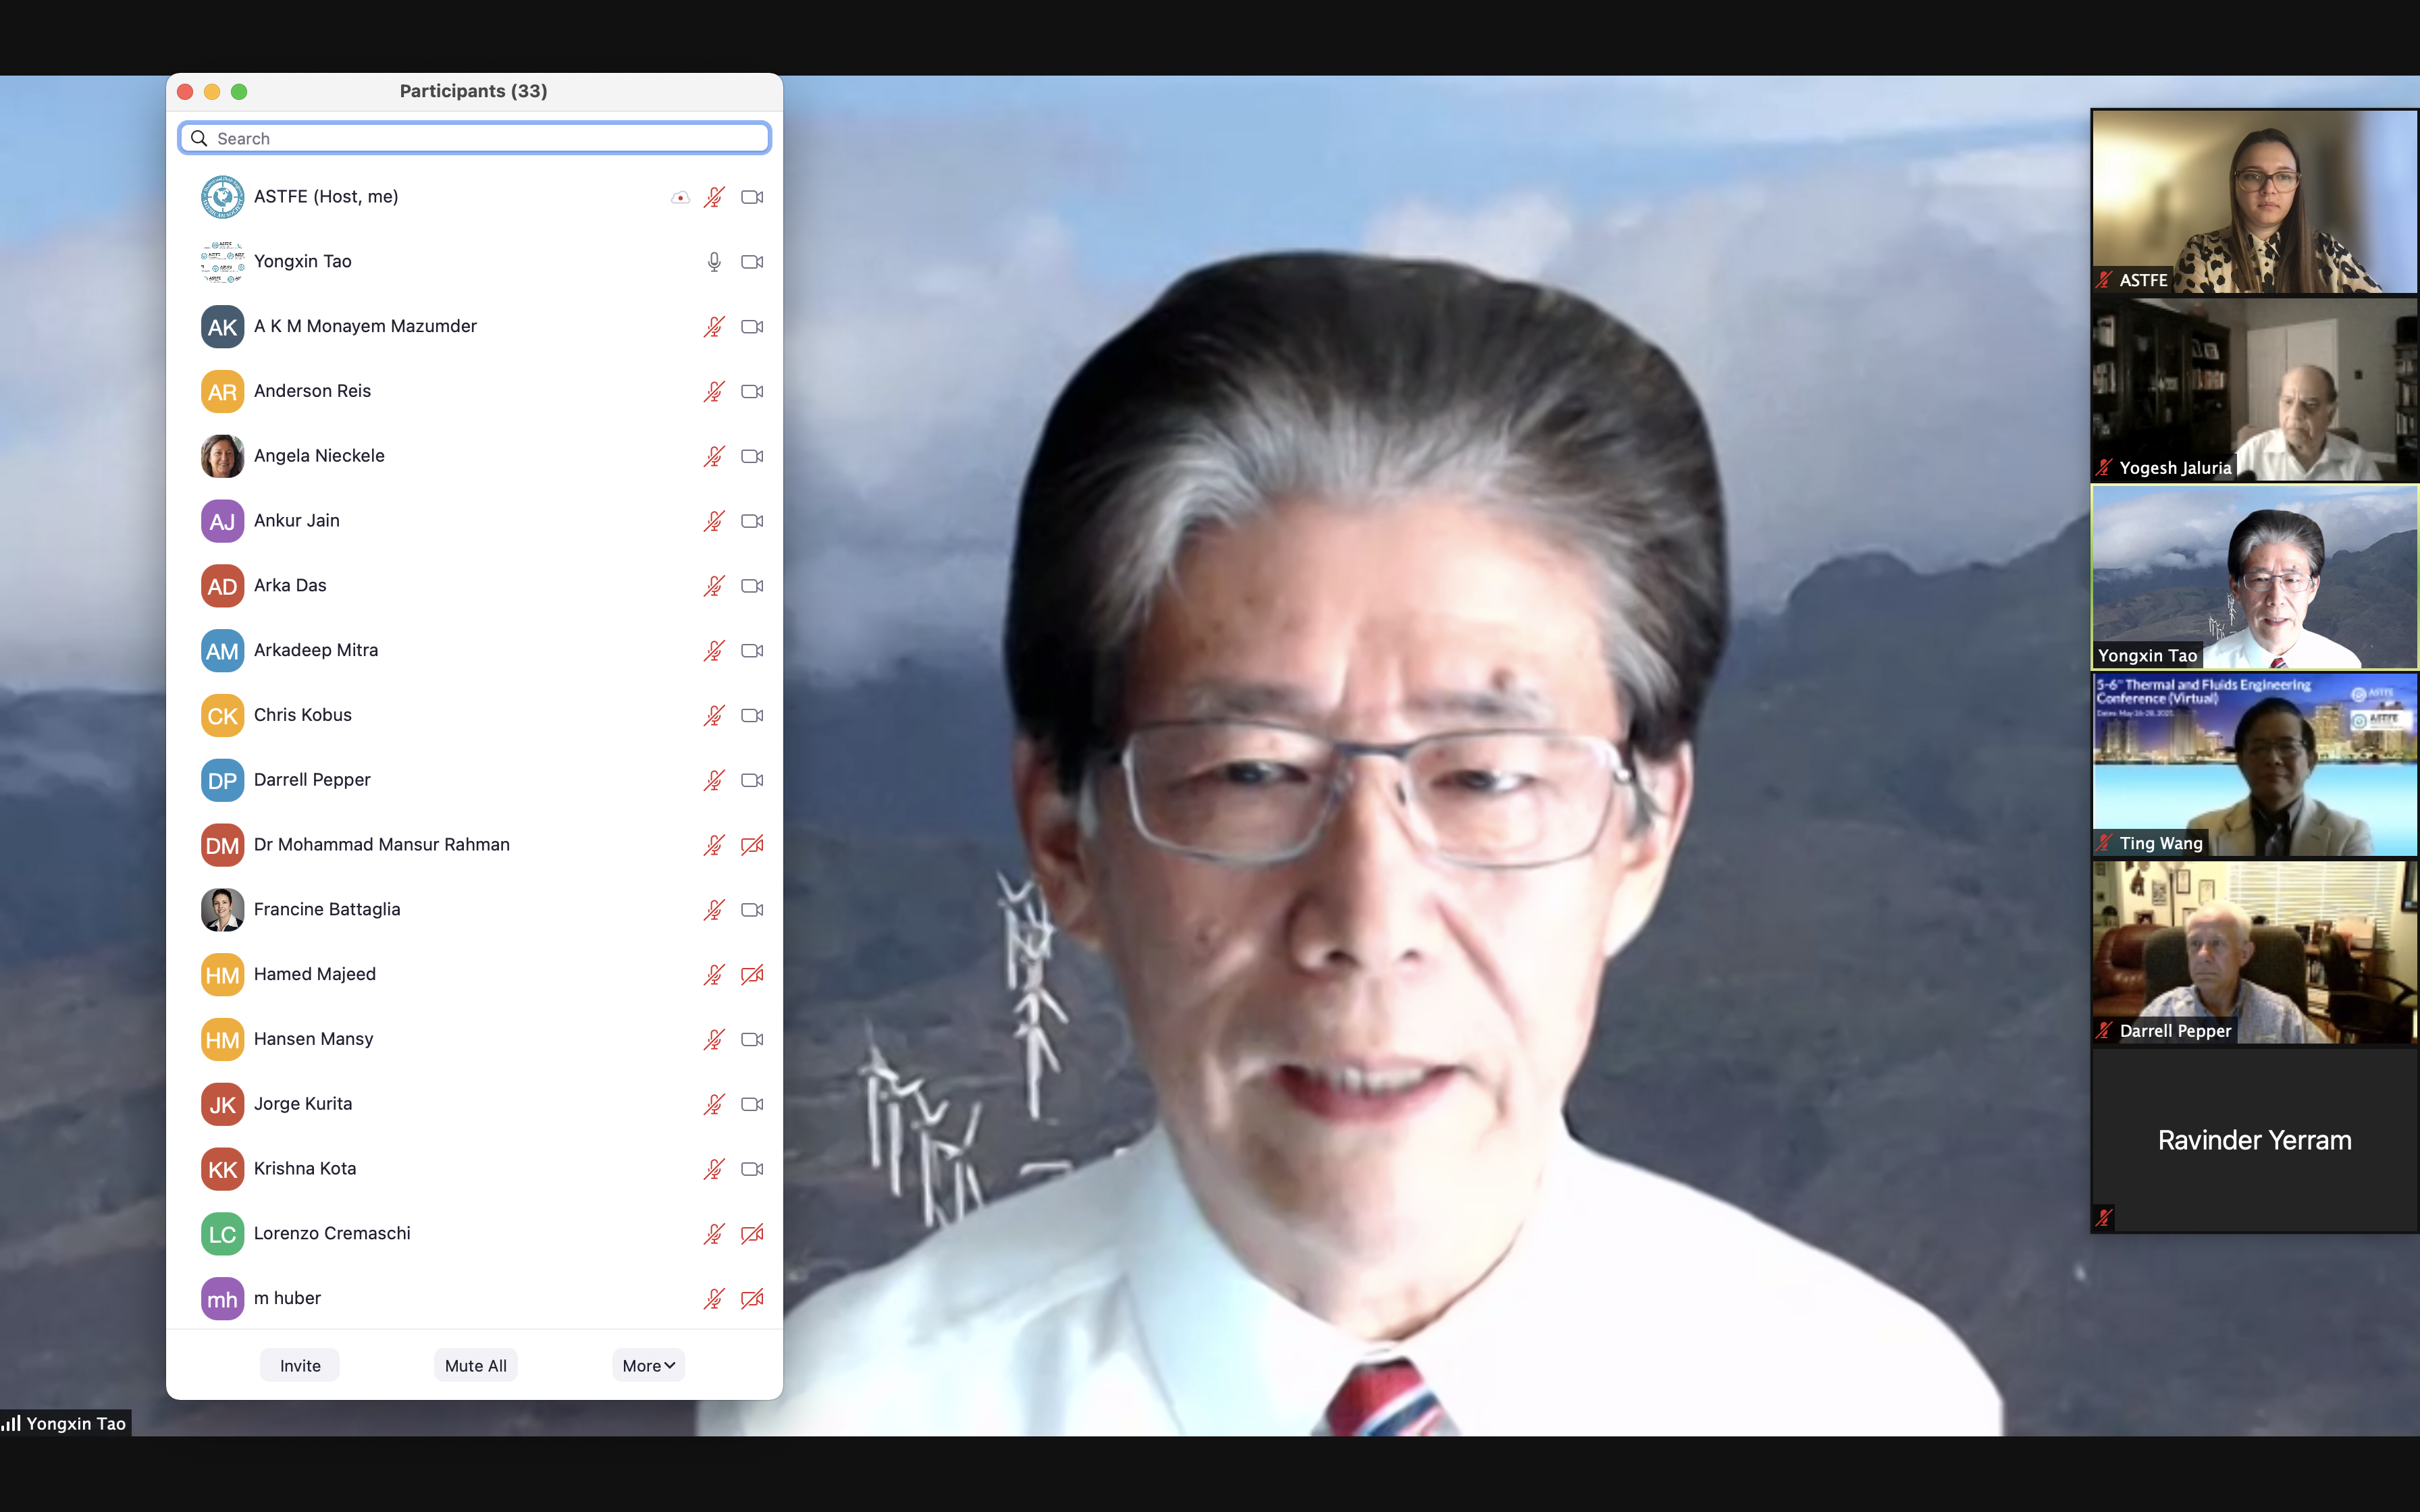Image resolution: width=2420 pixels, height=1512 pixels.
Task: Click Chris Kobus's video camera icon
Action: coord(752,716)
